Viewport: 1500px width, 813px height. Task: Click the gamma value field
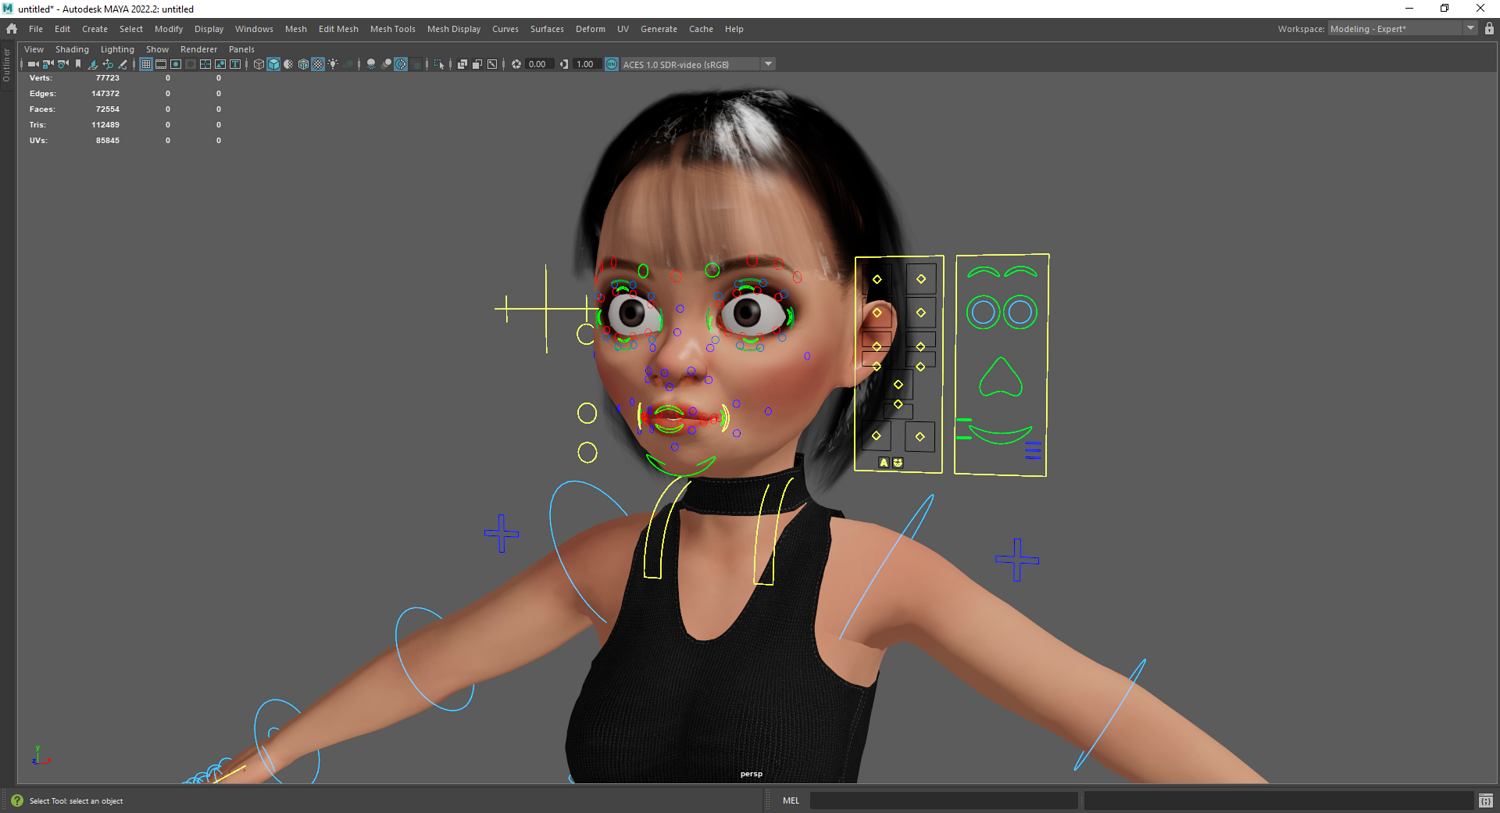586,64
